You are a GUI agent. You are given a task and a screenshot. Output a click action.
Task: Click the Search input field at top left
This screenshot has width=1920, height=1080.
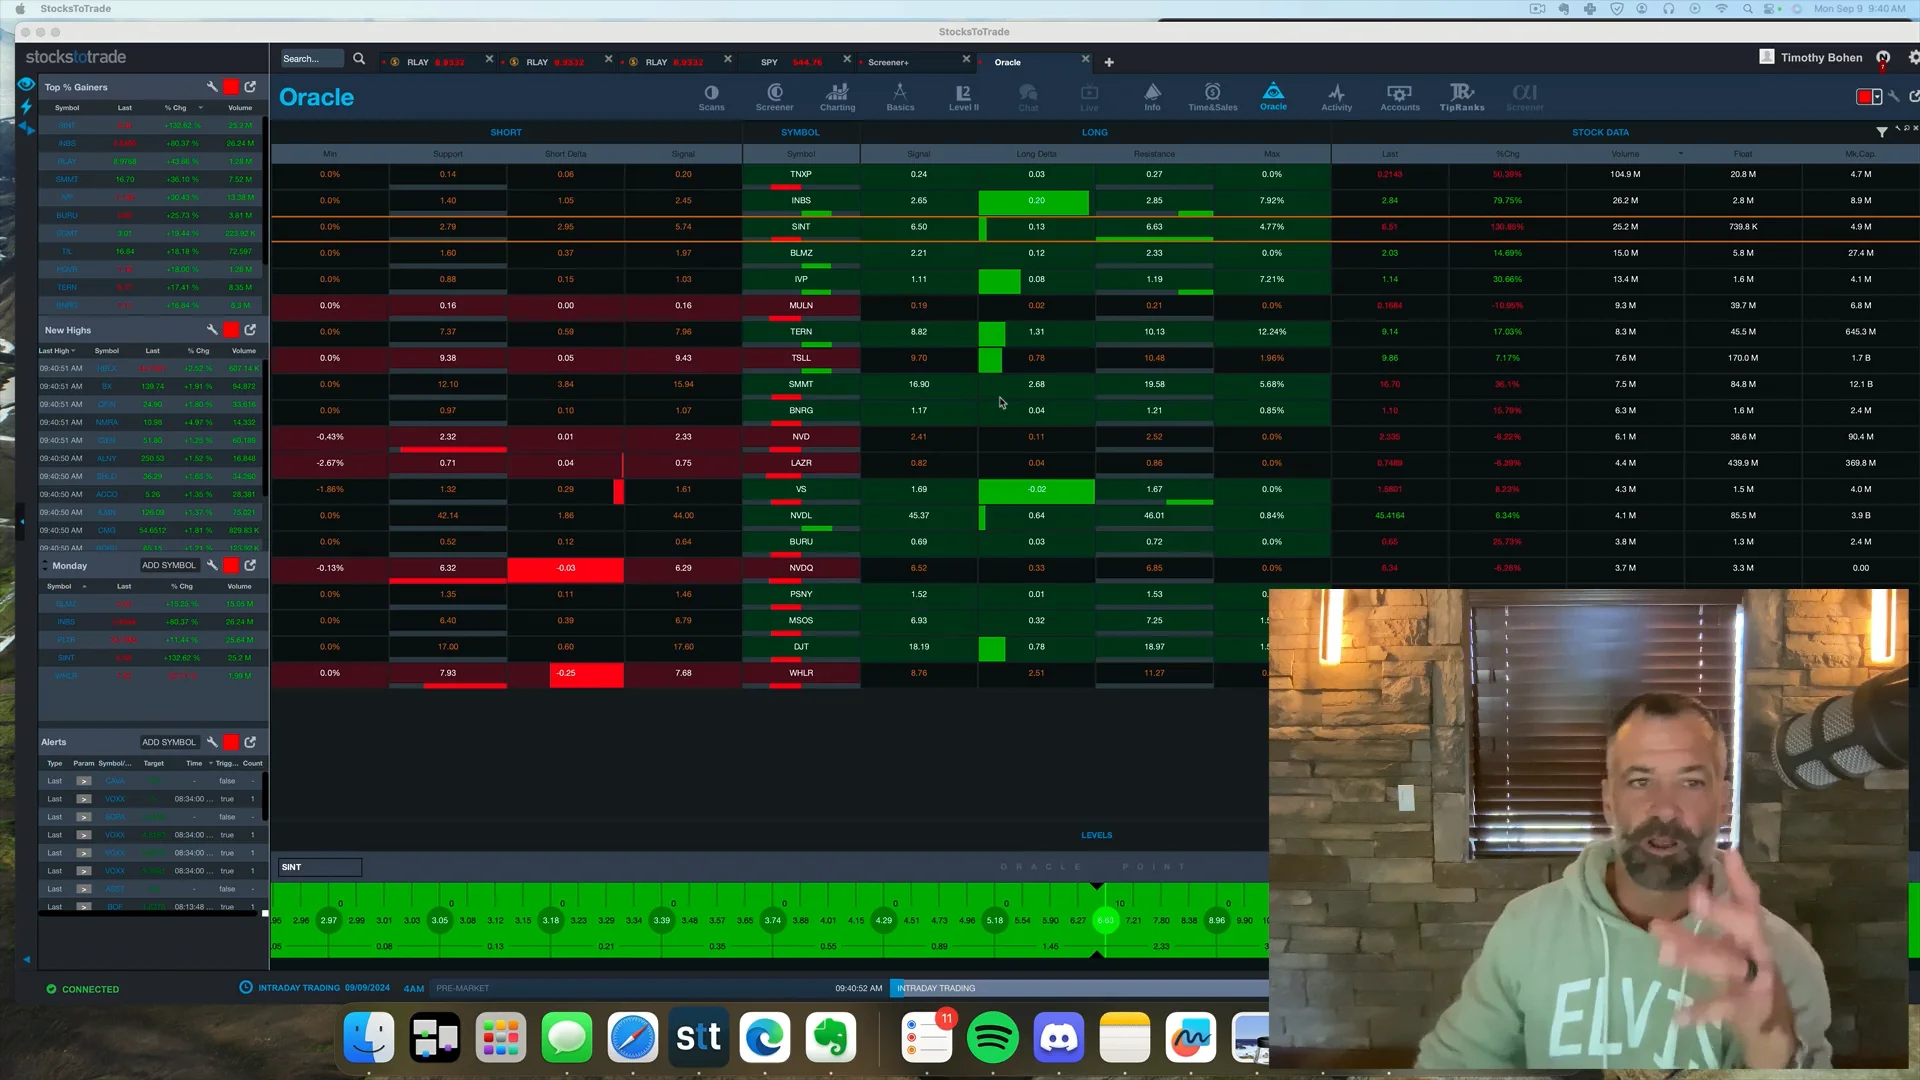coord(310,58)
